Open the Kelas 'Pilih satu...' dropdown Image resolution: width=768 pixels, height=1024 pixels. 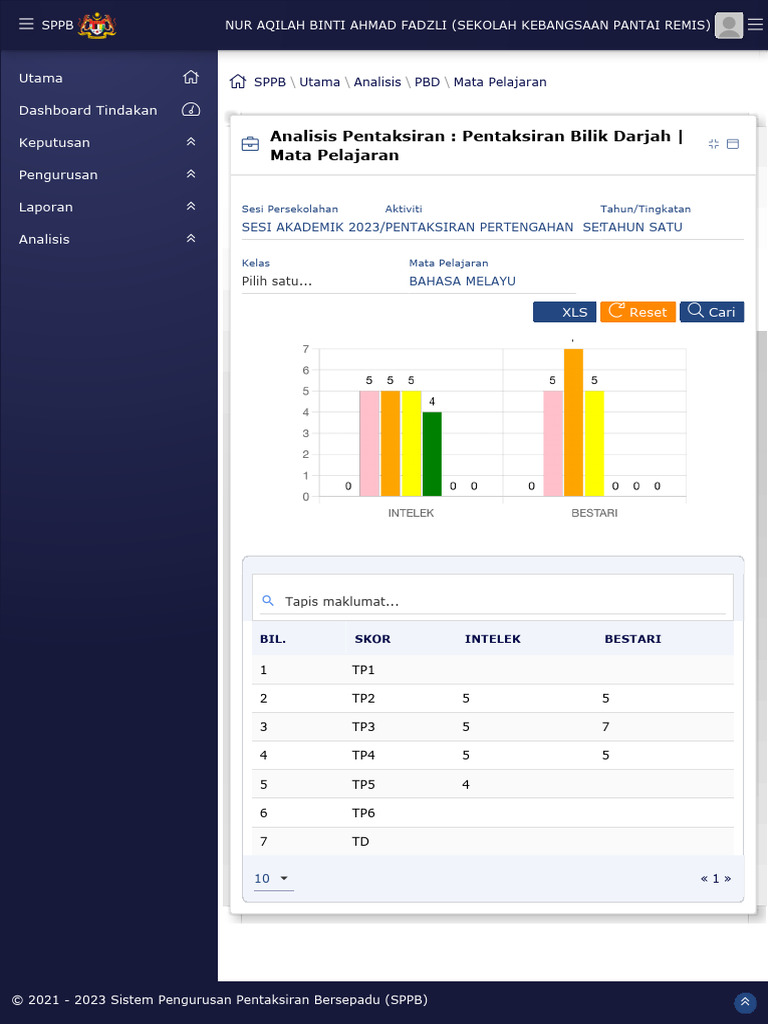(x=320, y=281)
